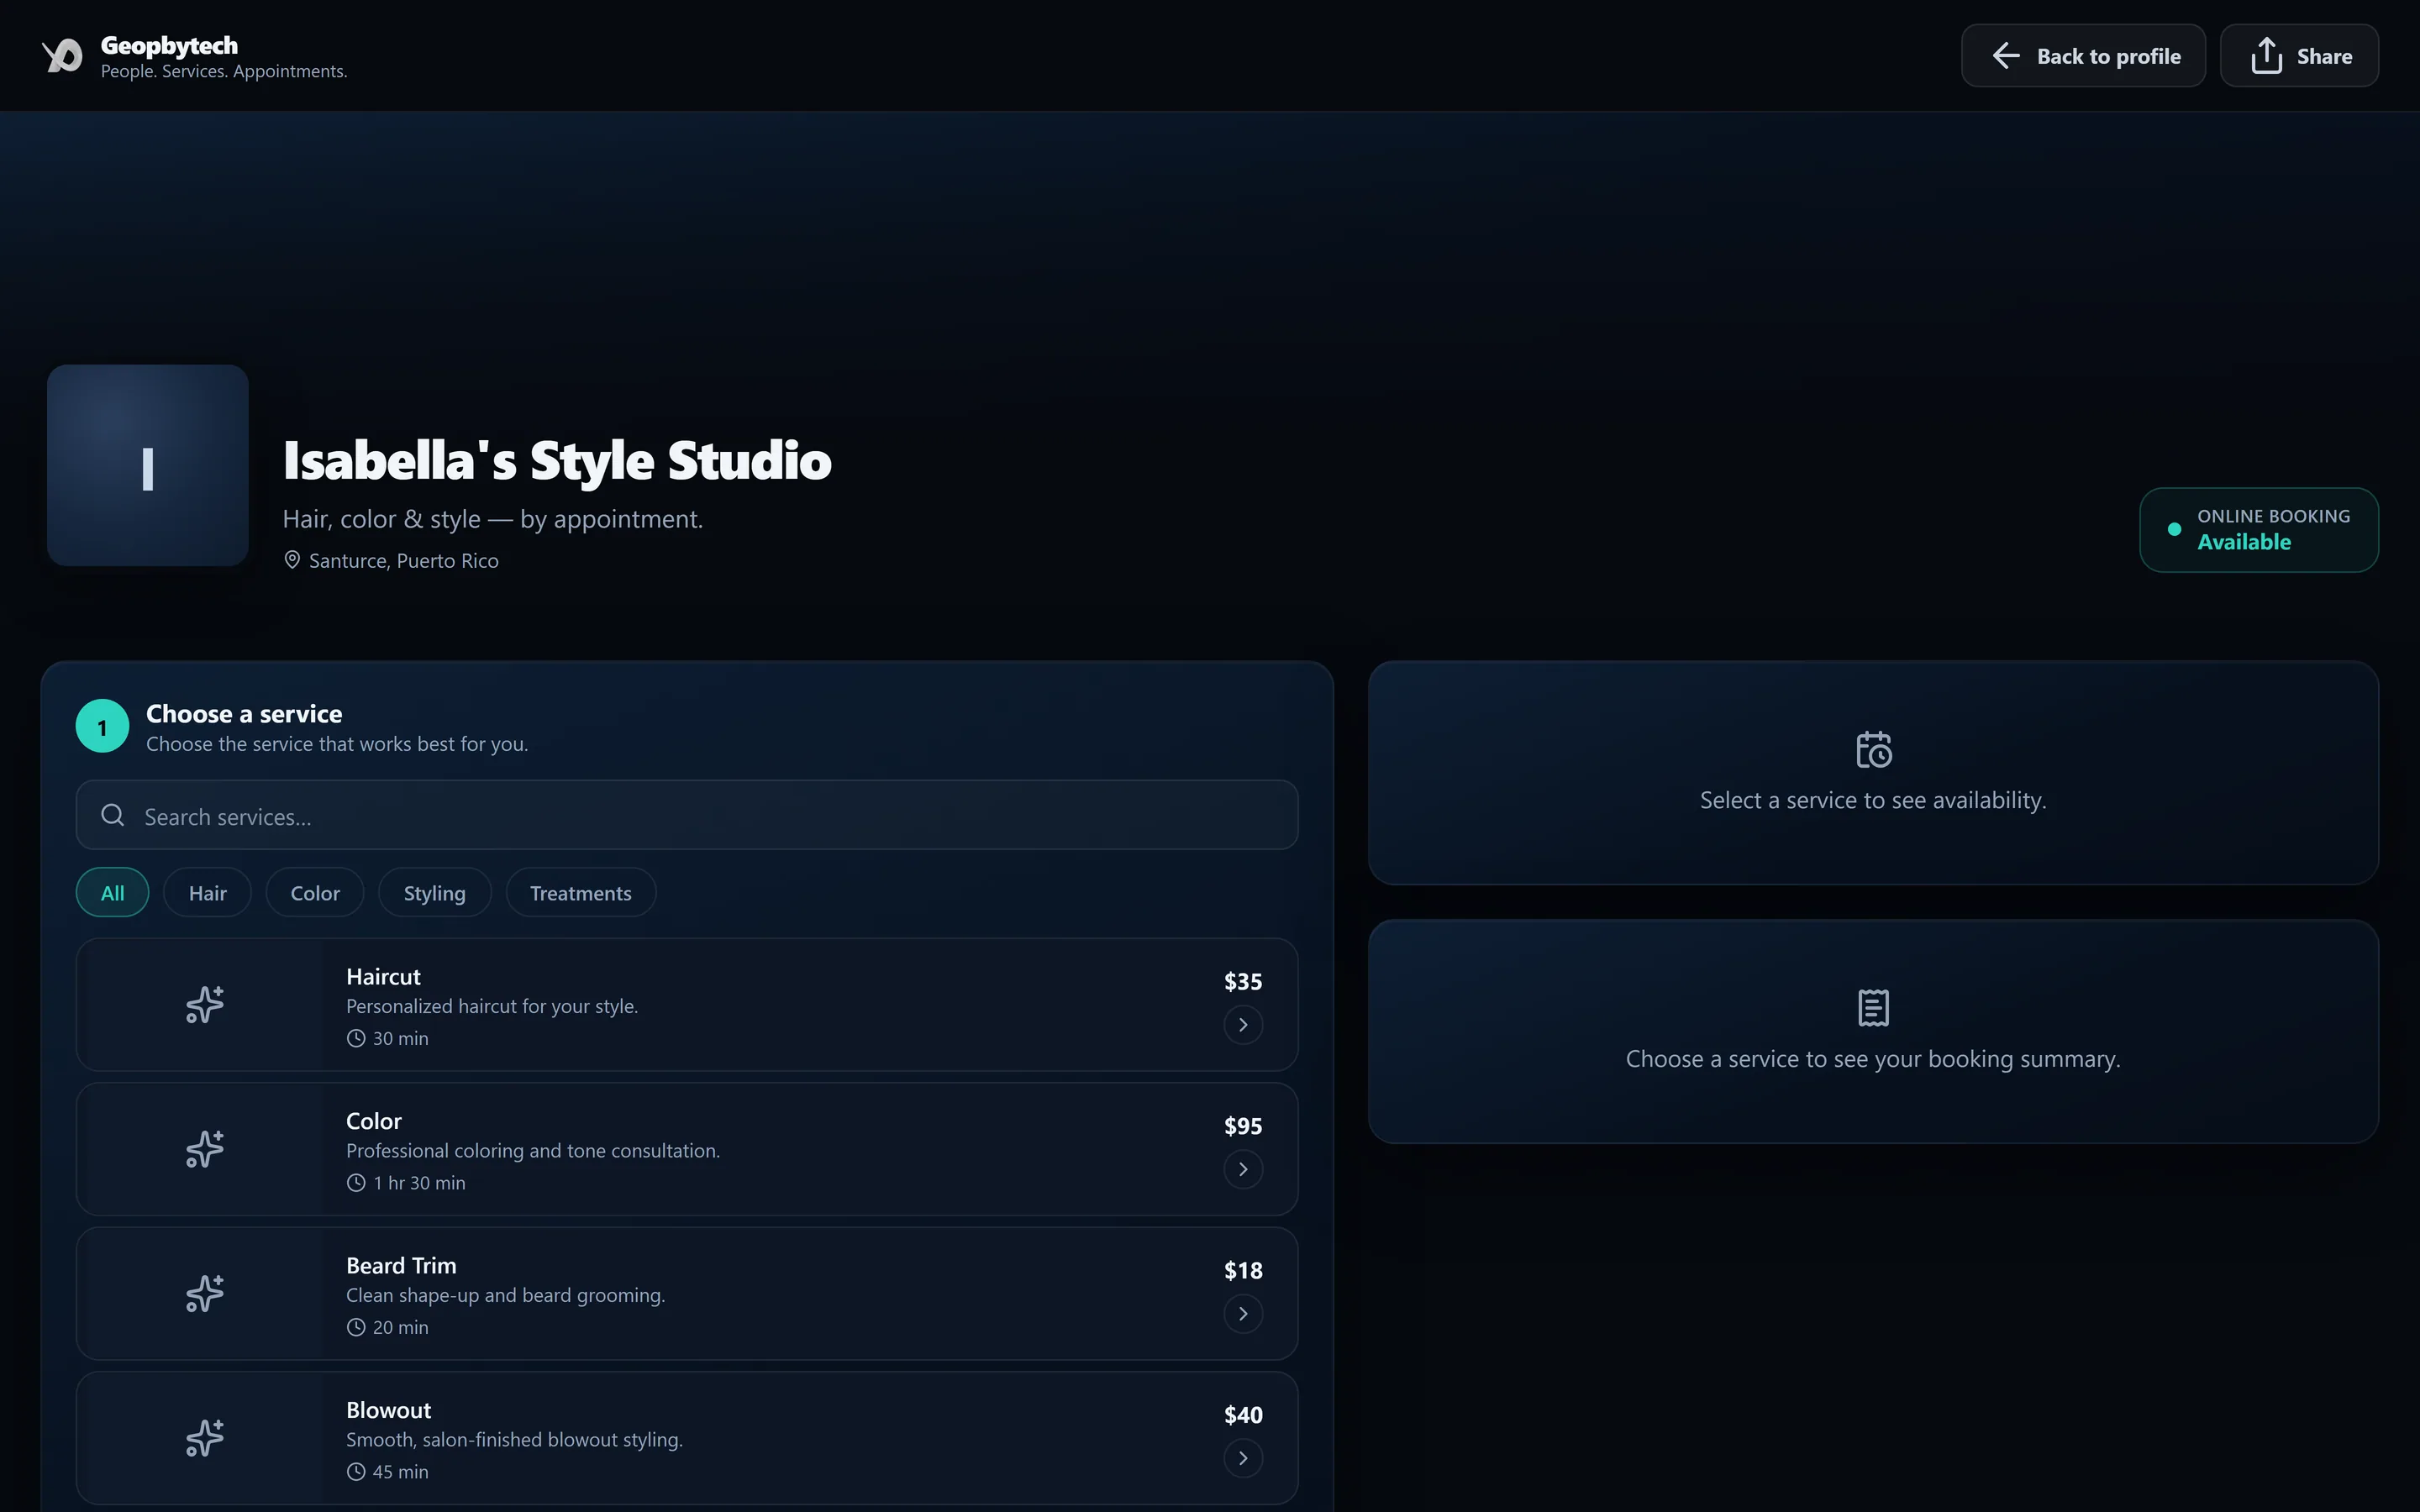Click the calendar clock availability icon
The width and height of the screenshot is (2420, 1512).
click(x=1873, y=750)
